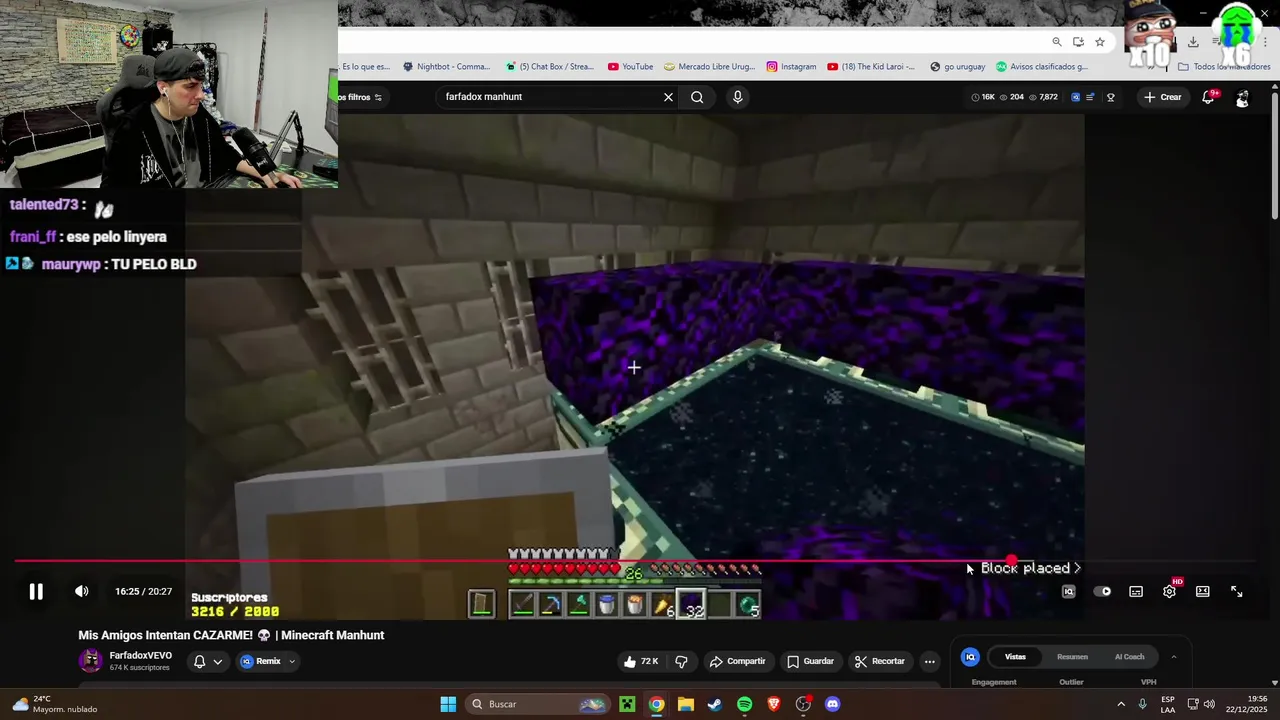Image resolution: width=1280 pixels, height=720 pixels.
Task: Open the player settings gear
Action: (x=1169, y=591)
